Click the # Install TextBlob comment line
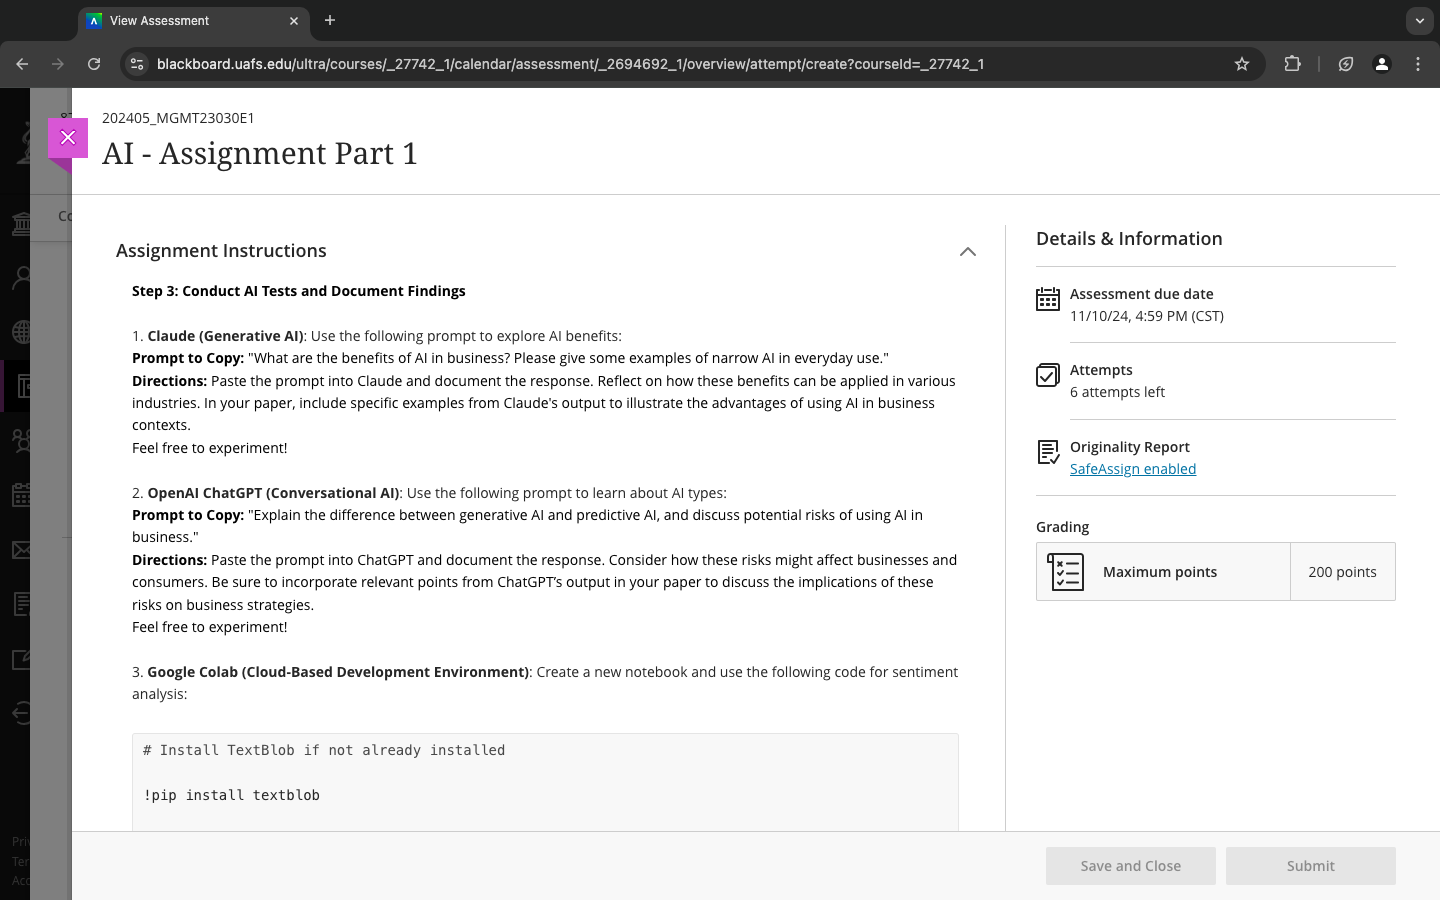 click(x=324, y=750)
